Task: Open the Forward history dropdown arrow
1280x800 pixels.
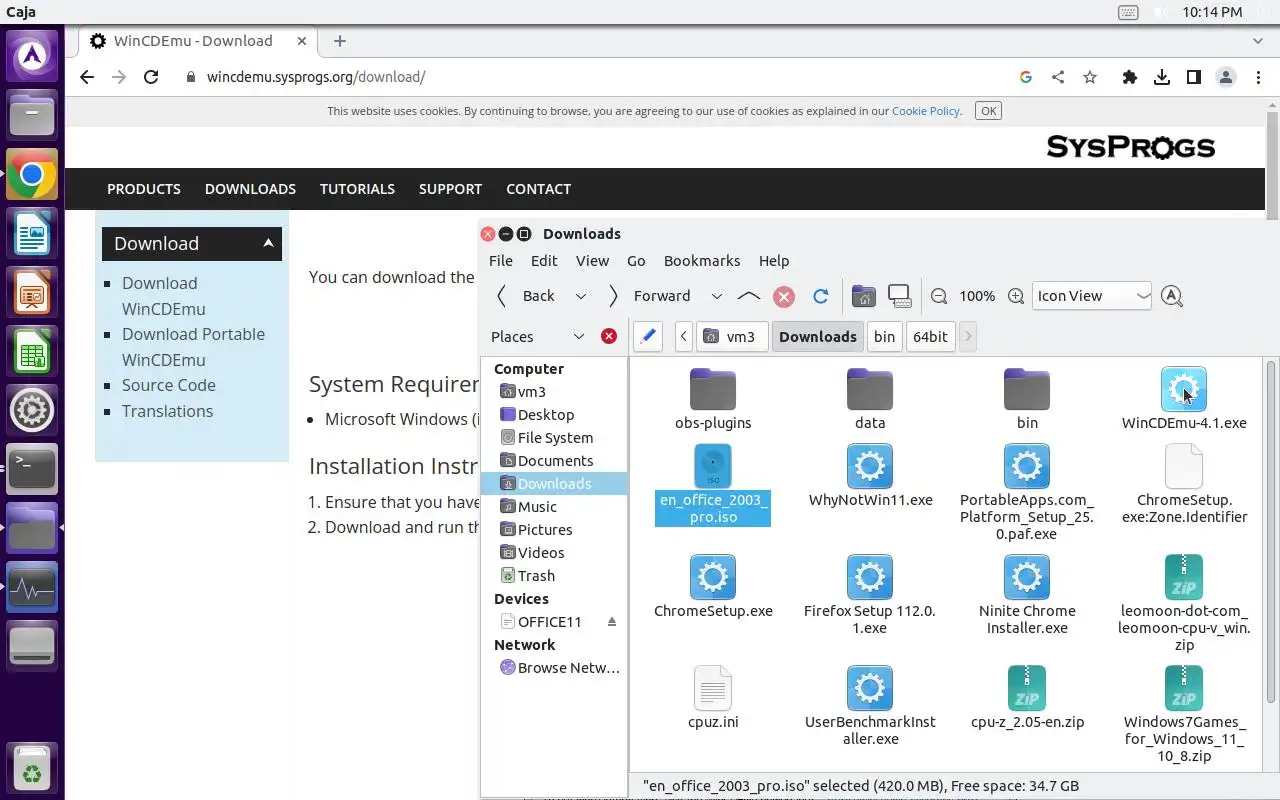Action: [x=716, y=296]
